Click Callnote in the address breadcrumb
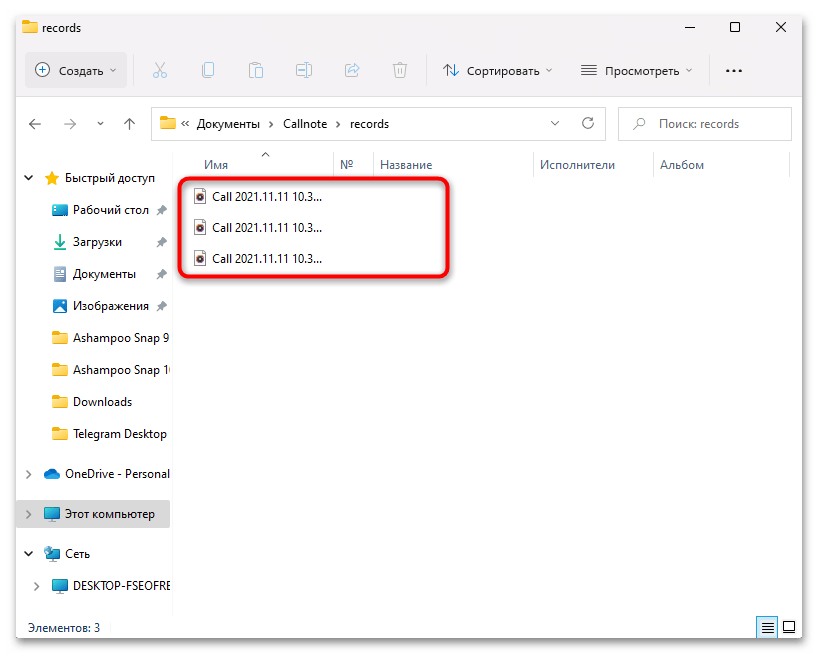 coord(311,124)
